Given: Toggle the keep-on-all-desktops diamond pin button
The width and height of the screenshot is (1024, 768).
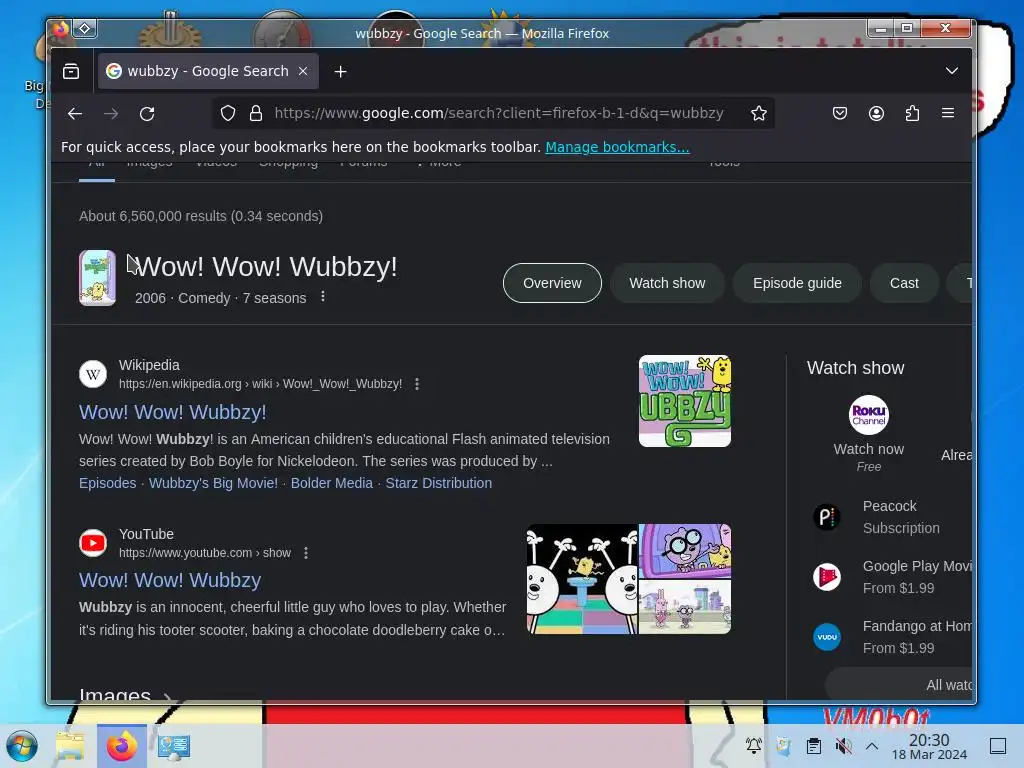Looking at the screenshot, I should (x=85, y=29).
